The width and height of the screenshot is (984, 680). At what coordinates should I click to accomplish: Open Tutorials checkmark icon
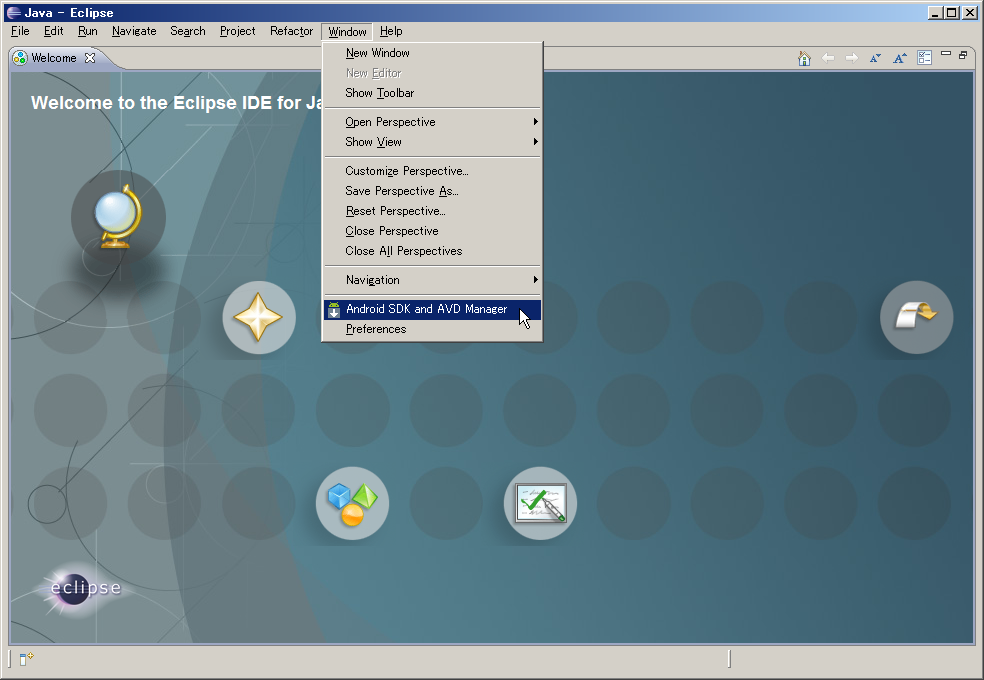click(x=540, y=503)
